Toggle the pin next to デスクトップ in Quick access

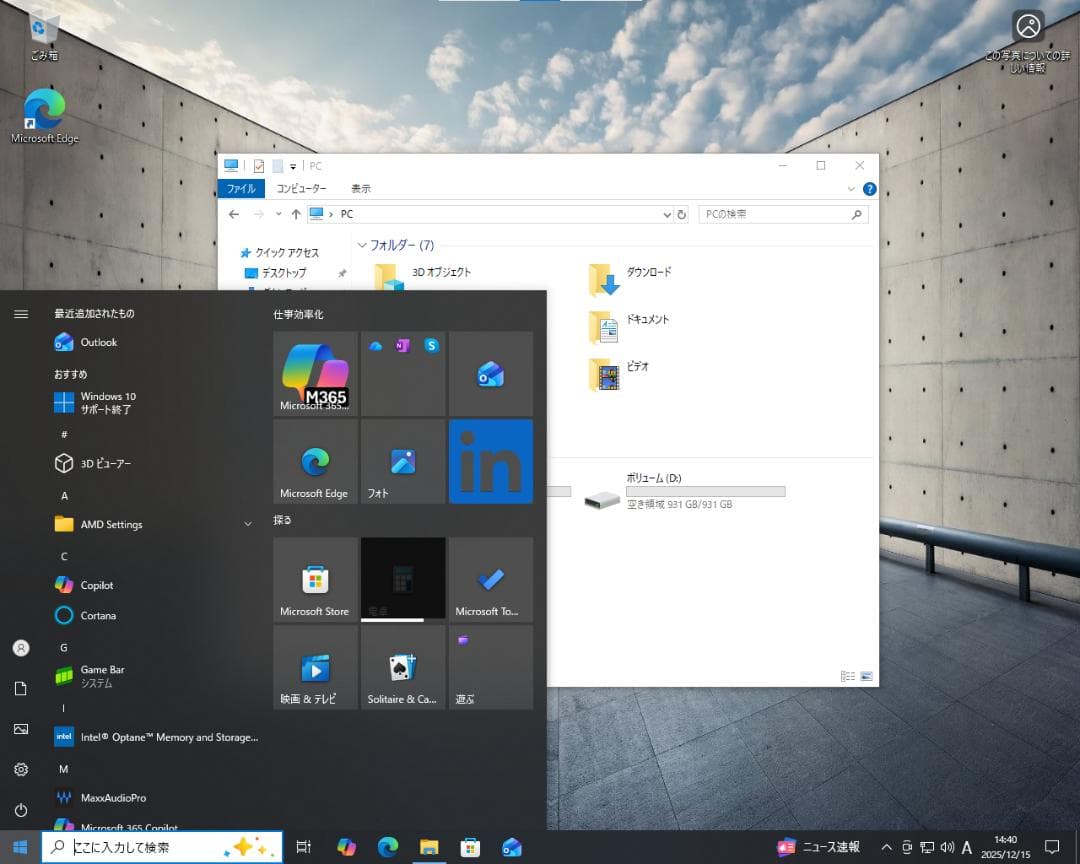pos(341,272)
